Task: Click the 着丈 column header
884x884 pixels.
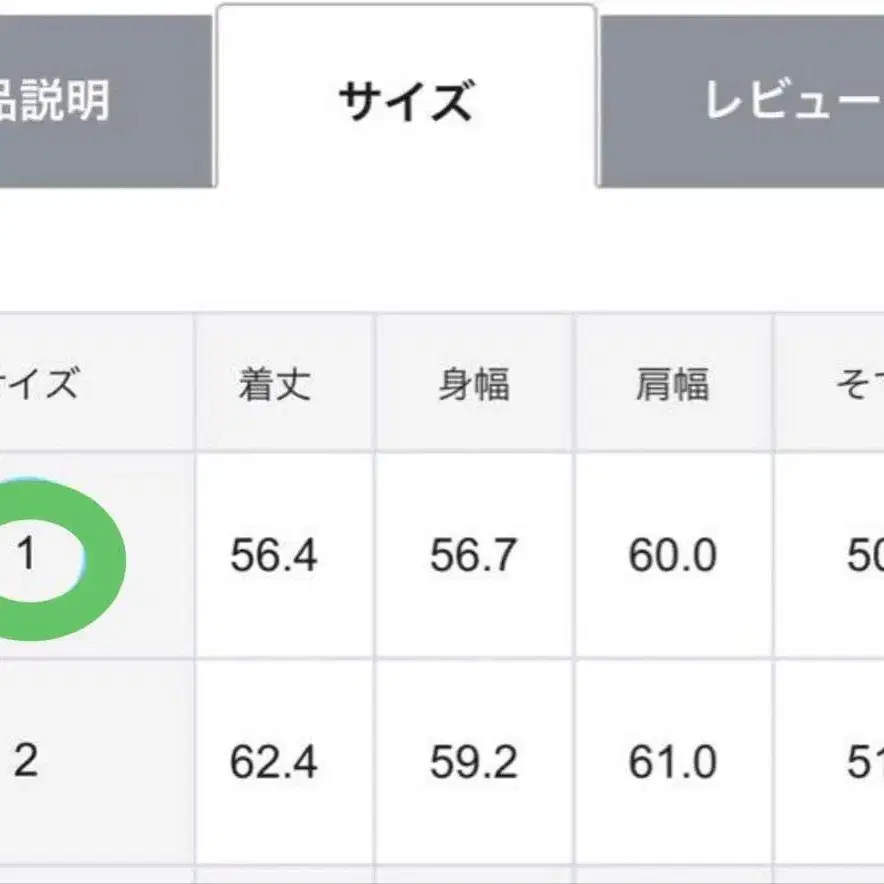Action: pyautogui.click(x=274, y=384)
